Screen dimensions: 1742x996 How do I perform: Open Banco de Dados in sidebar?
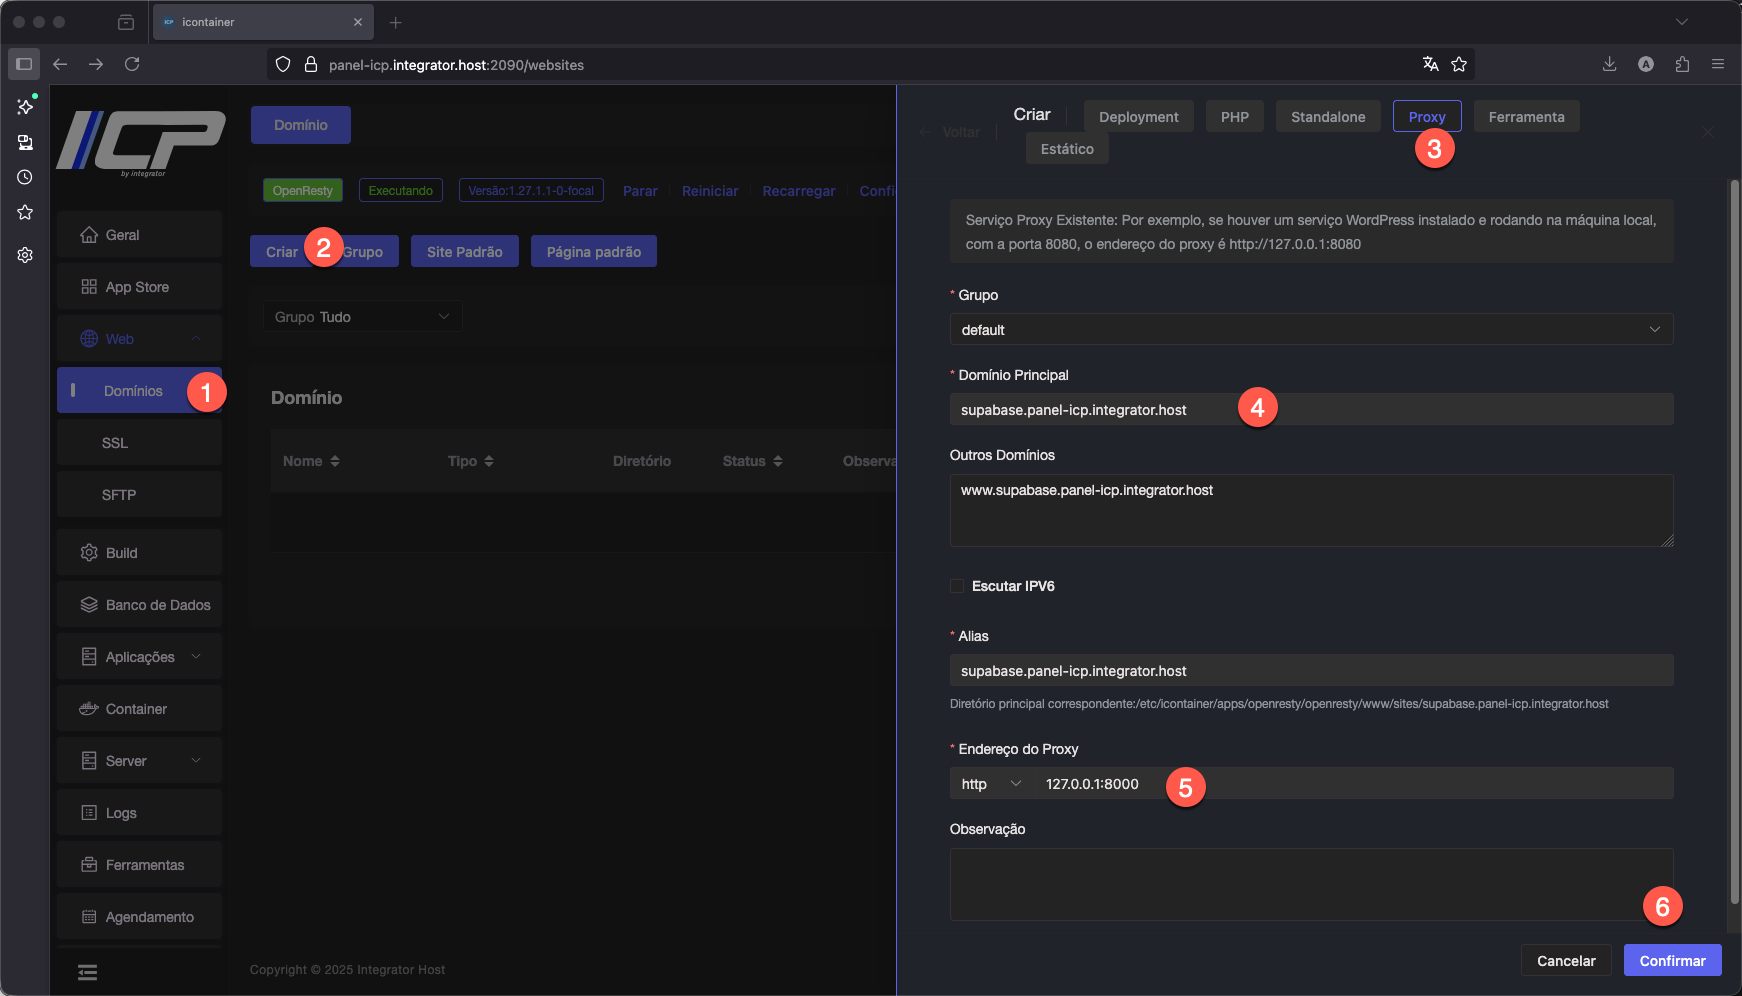[146, 605]
